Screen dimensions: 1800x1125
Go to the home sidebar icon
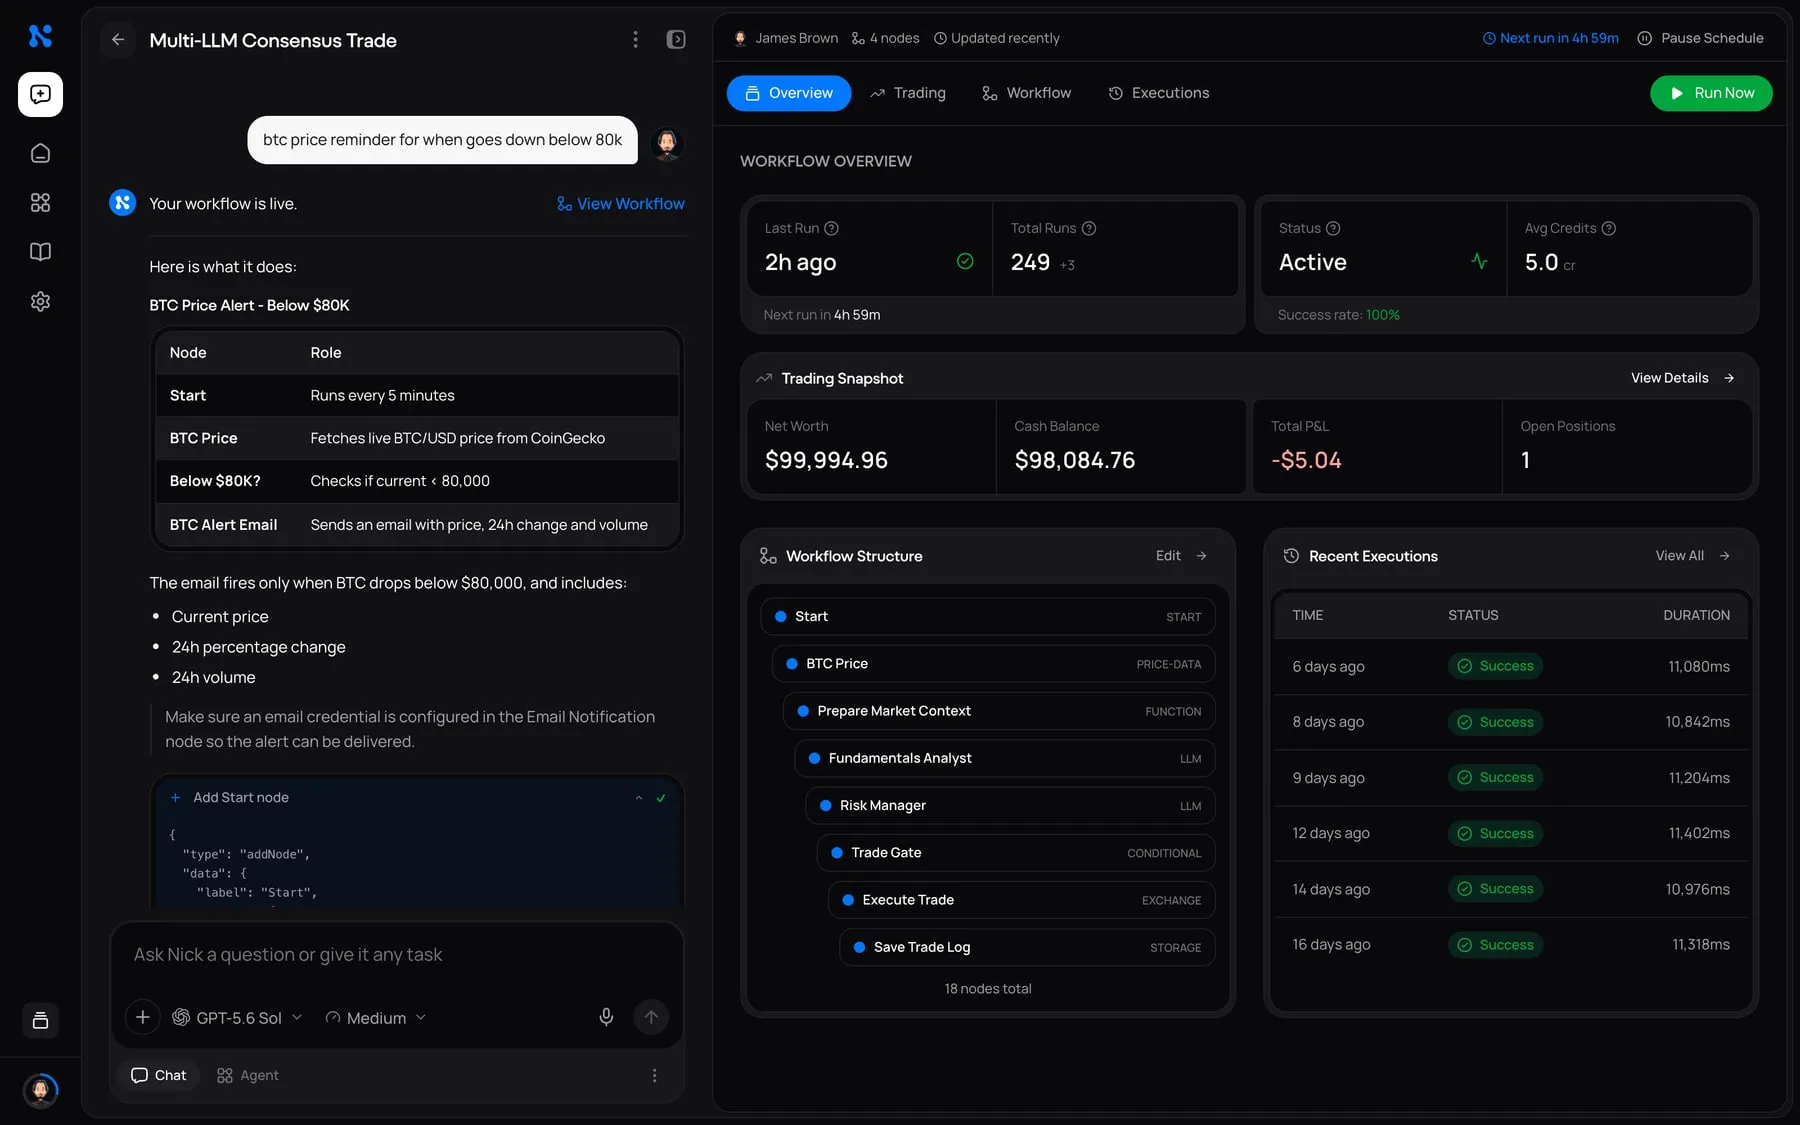[40, 153]
